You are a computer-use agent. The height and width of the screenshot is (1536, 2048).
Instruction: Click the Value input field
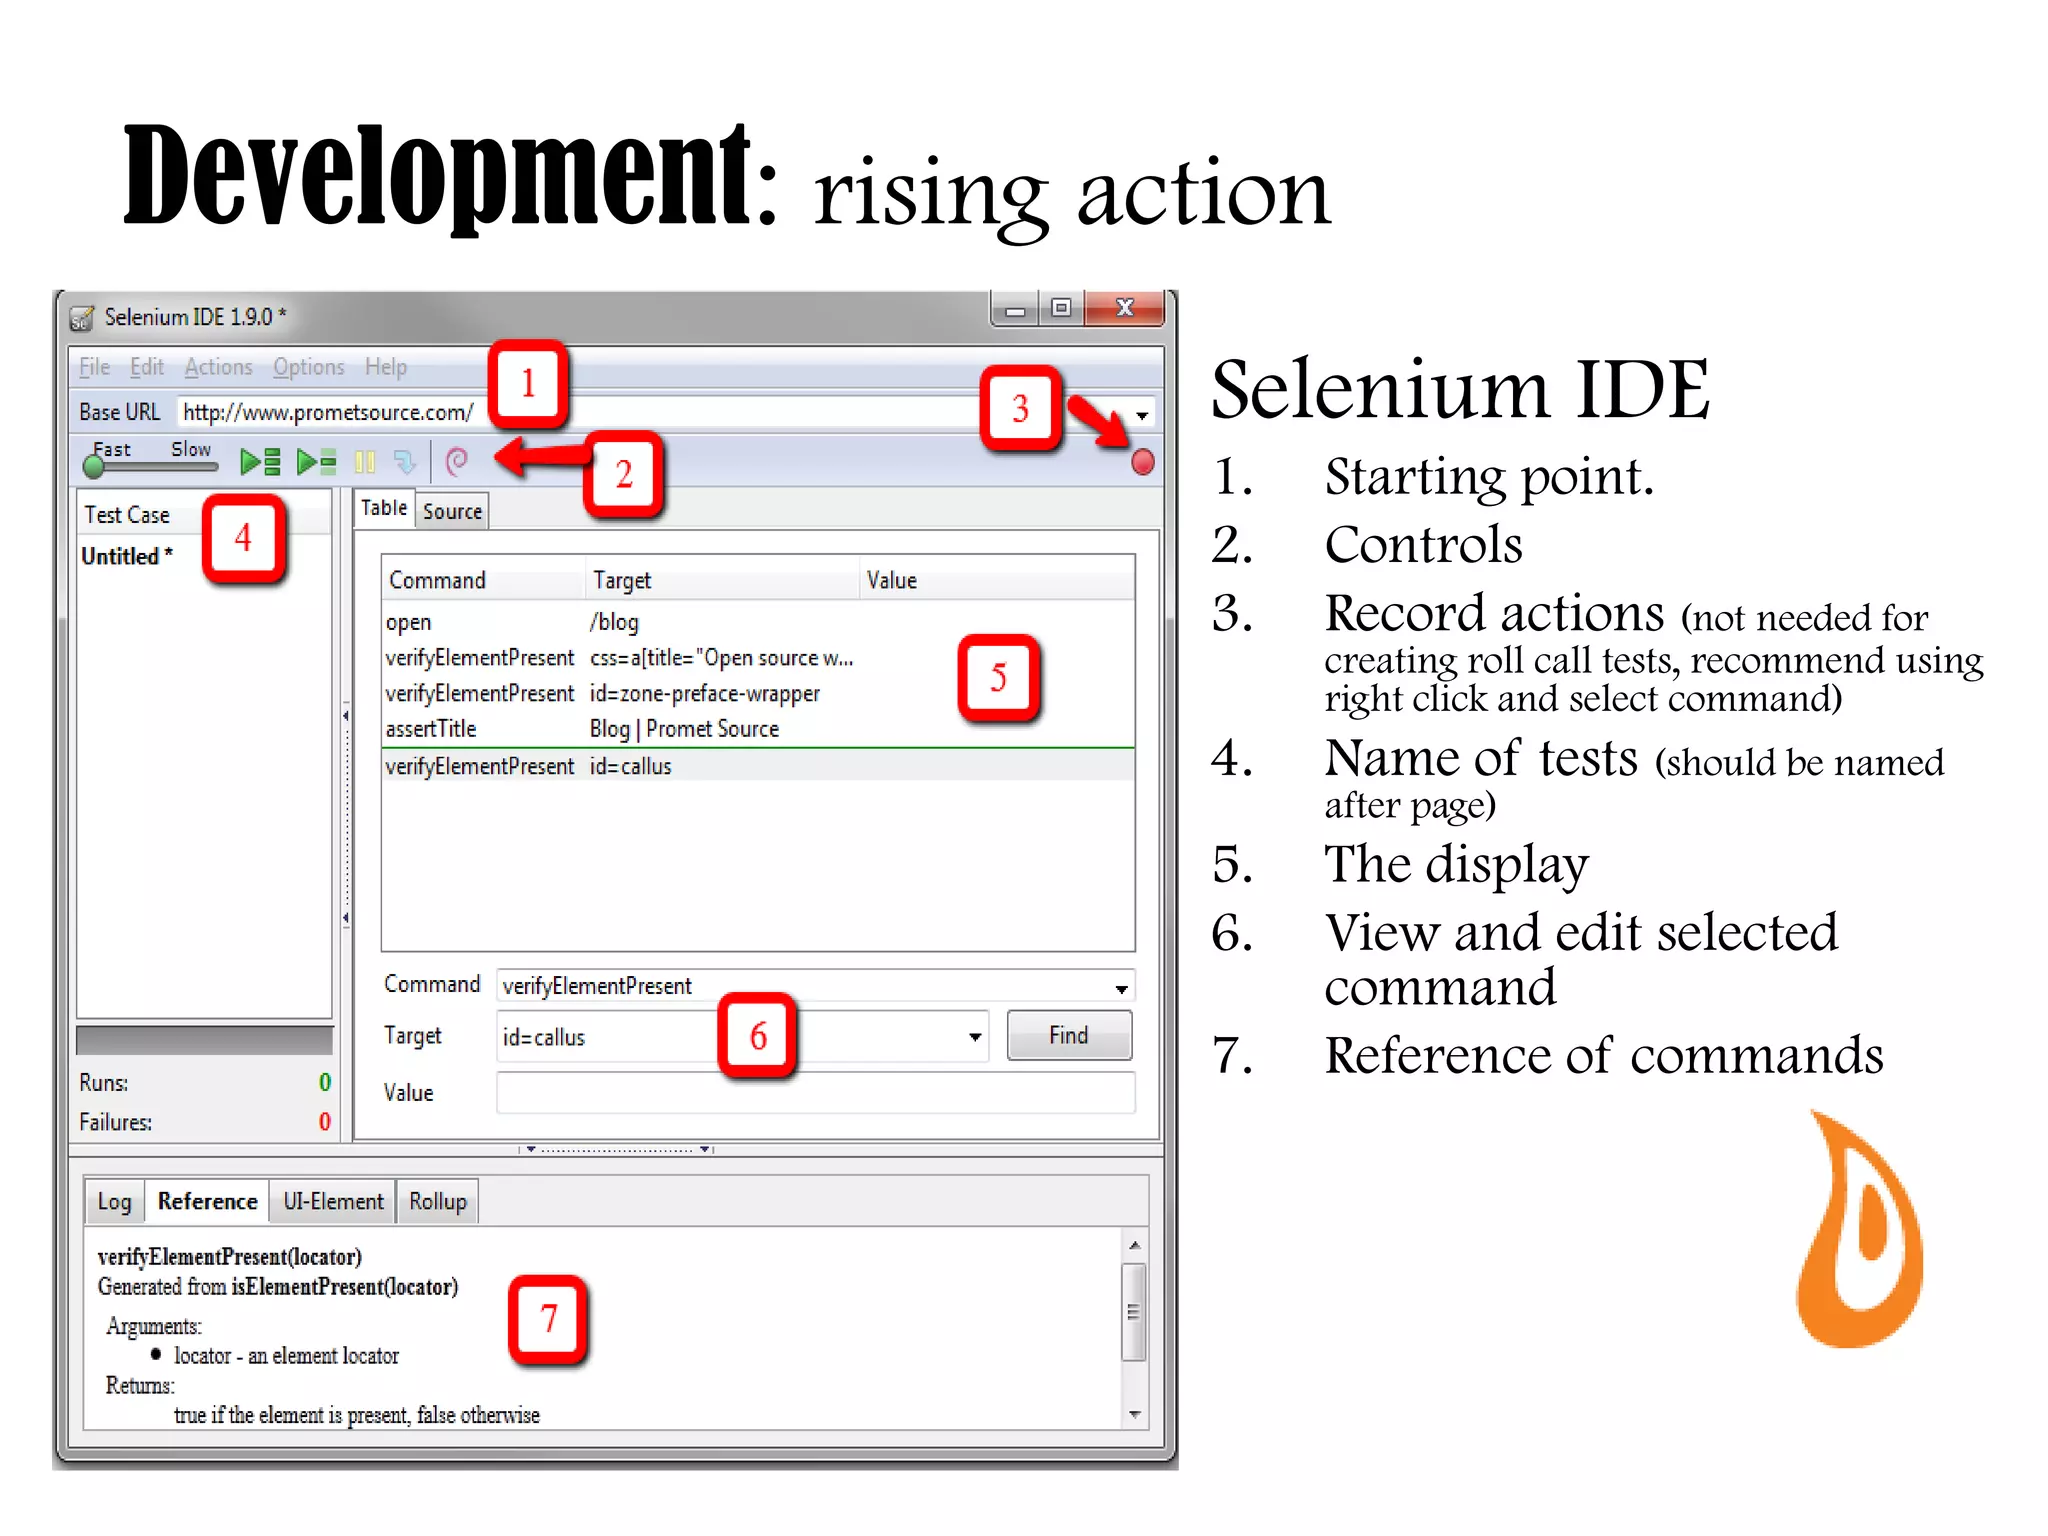pos(814,1092)
